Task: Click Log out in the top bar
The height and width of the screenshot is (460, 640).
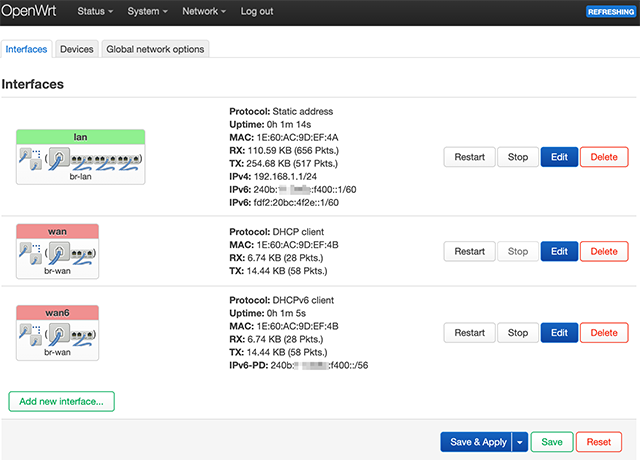Action: click(257, 12)
